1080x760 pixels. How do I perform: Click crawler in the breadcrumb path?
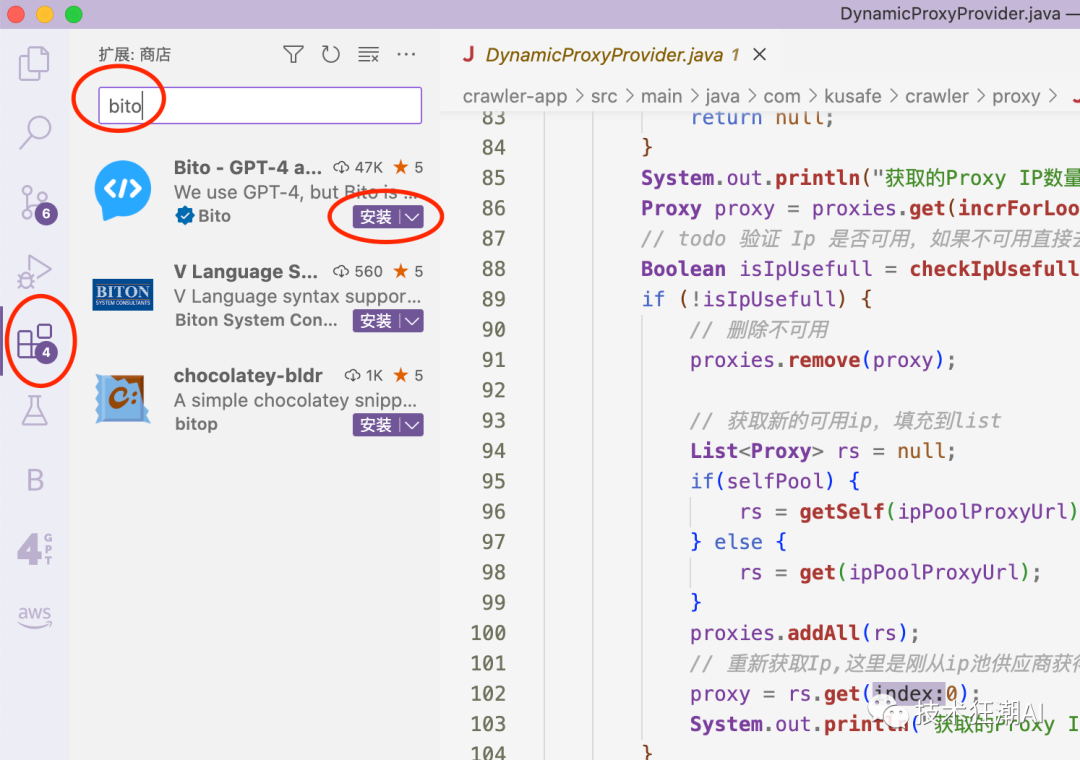pos(937,96)
